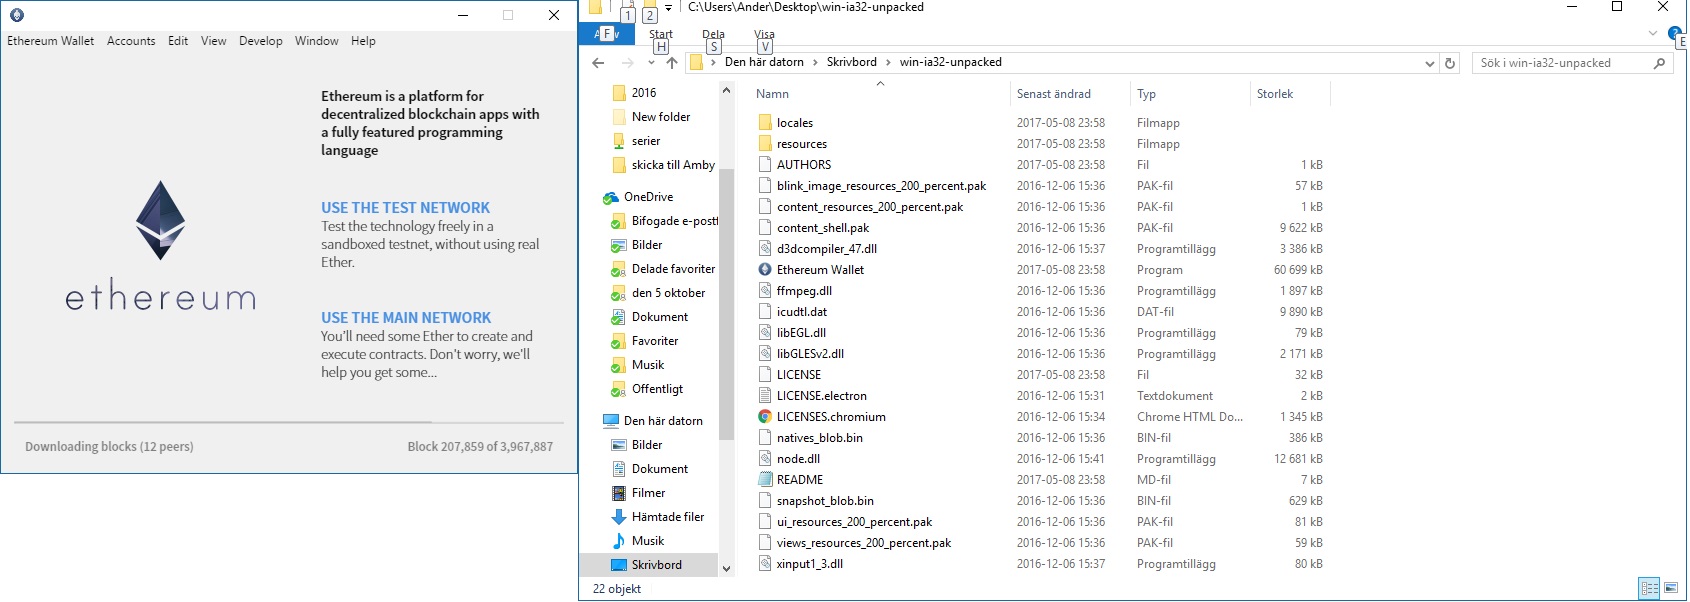The image size is (1690, 602).
Task: Open the Visa ribbon tab in Explorer
Action: pyautogui.click(x=765, y=34)
